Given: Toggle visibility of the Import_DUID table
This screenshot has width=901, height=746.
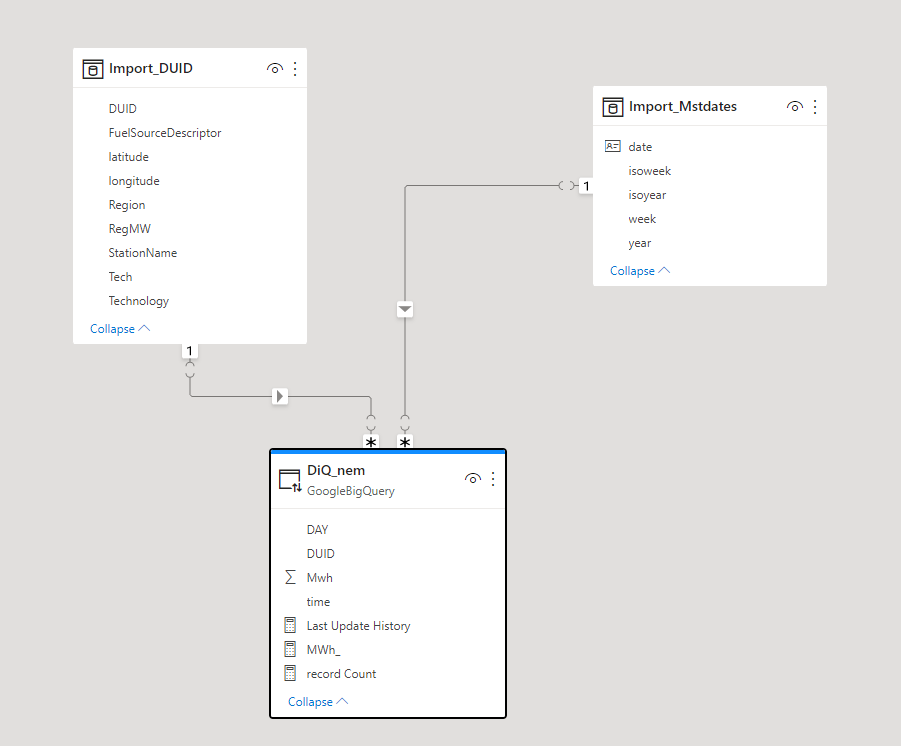Looking at the screenshot, I should click(274, 68).
